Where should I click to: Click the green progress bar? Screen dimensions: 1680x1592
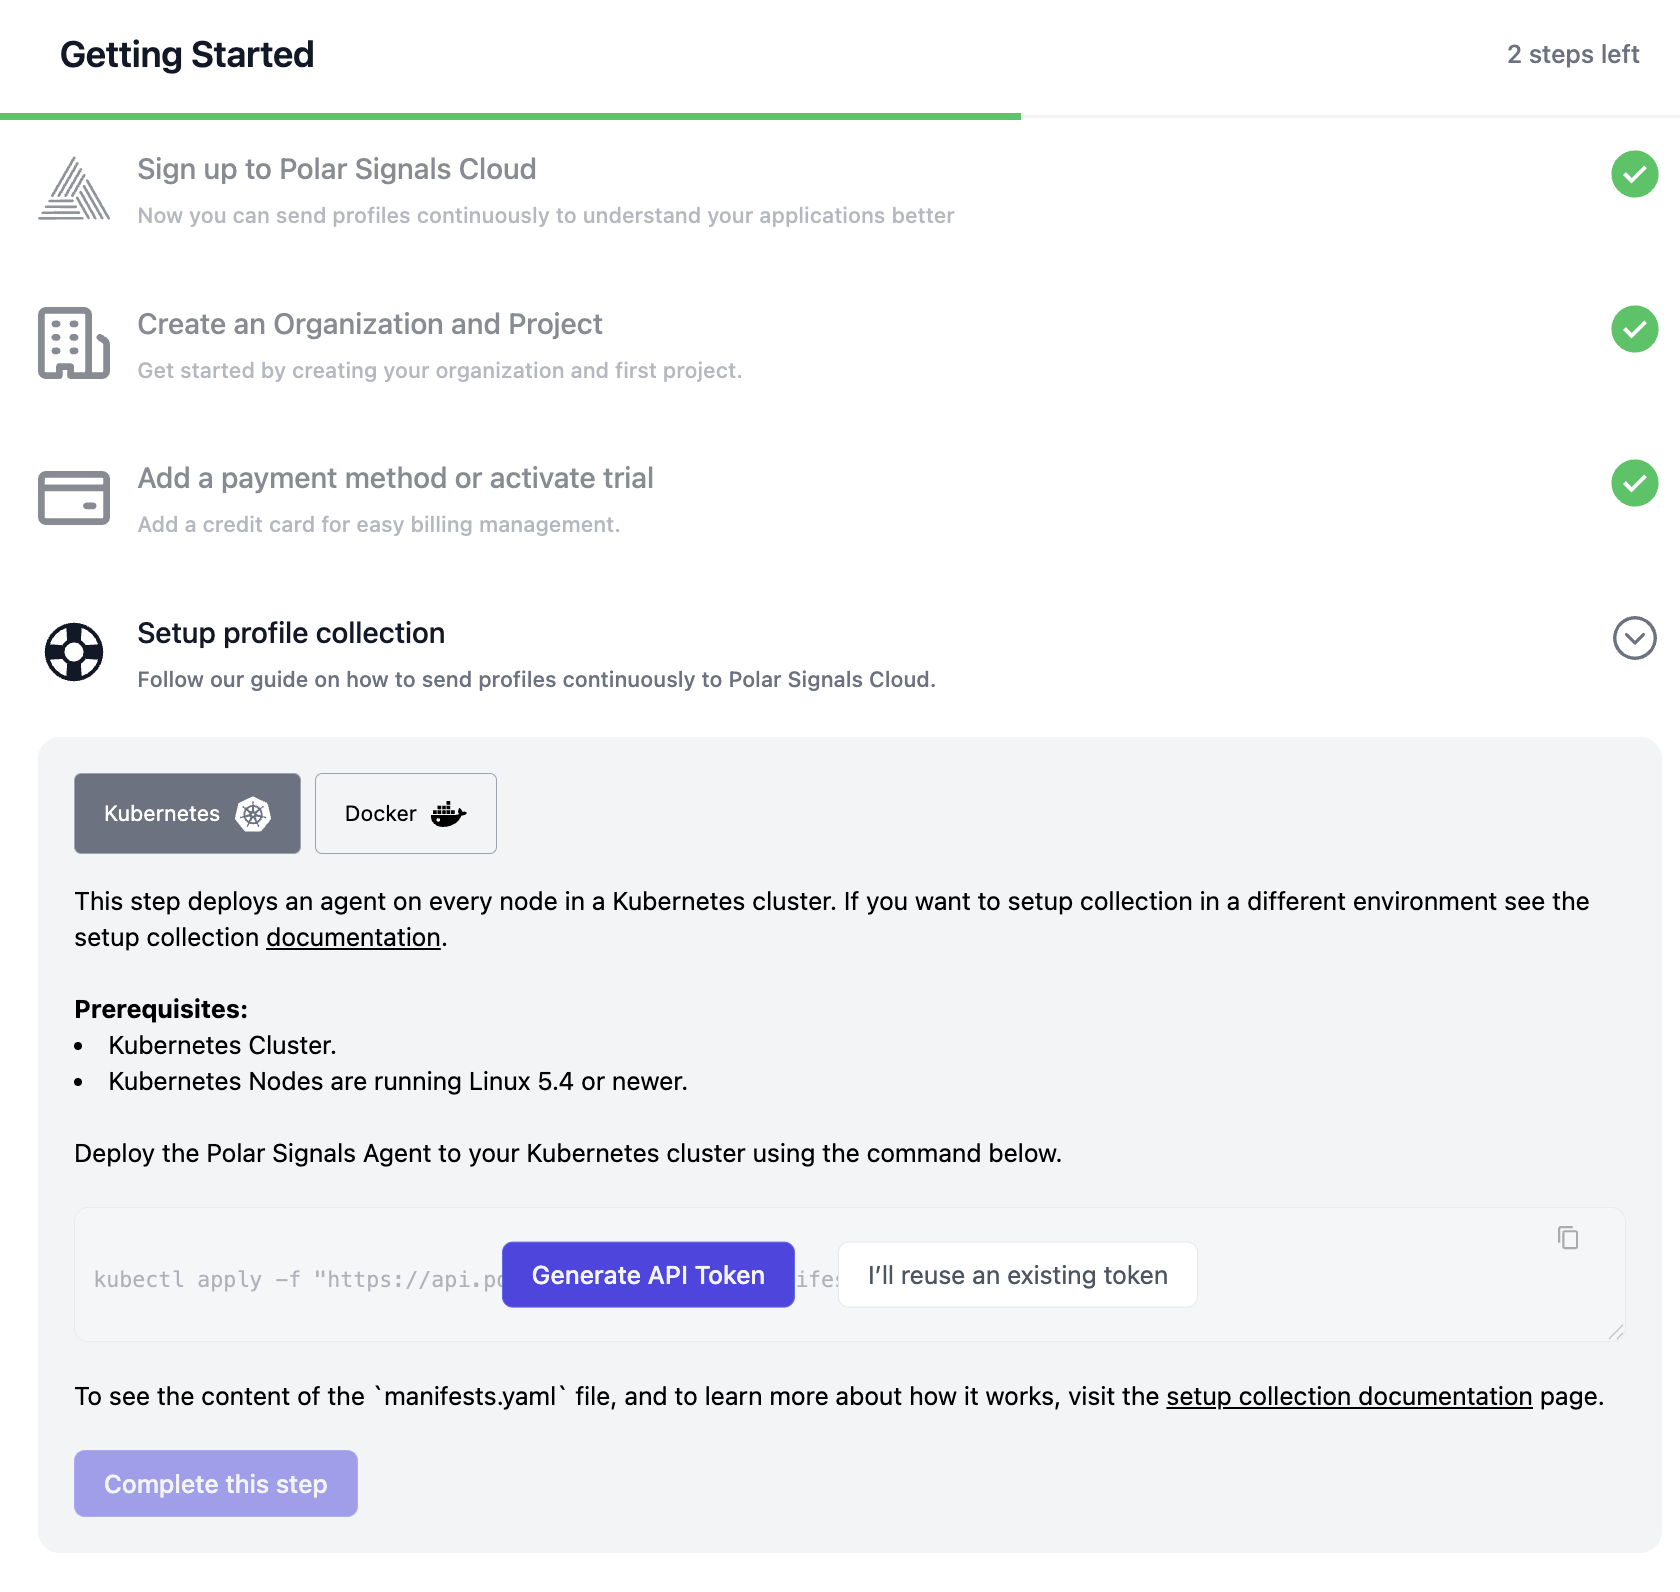pos(510,115)
